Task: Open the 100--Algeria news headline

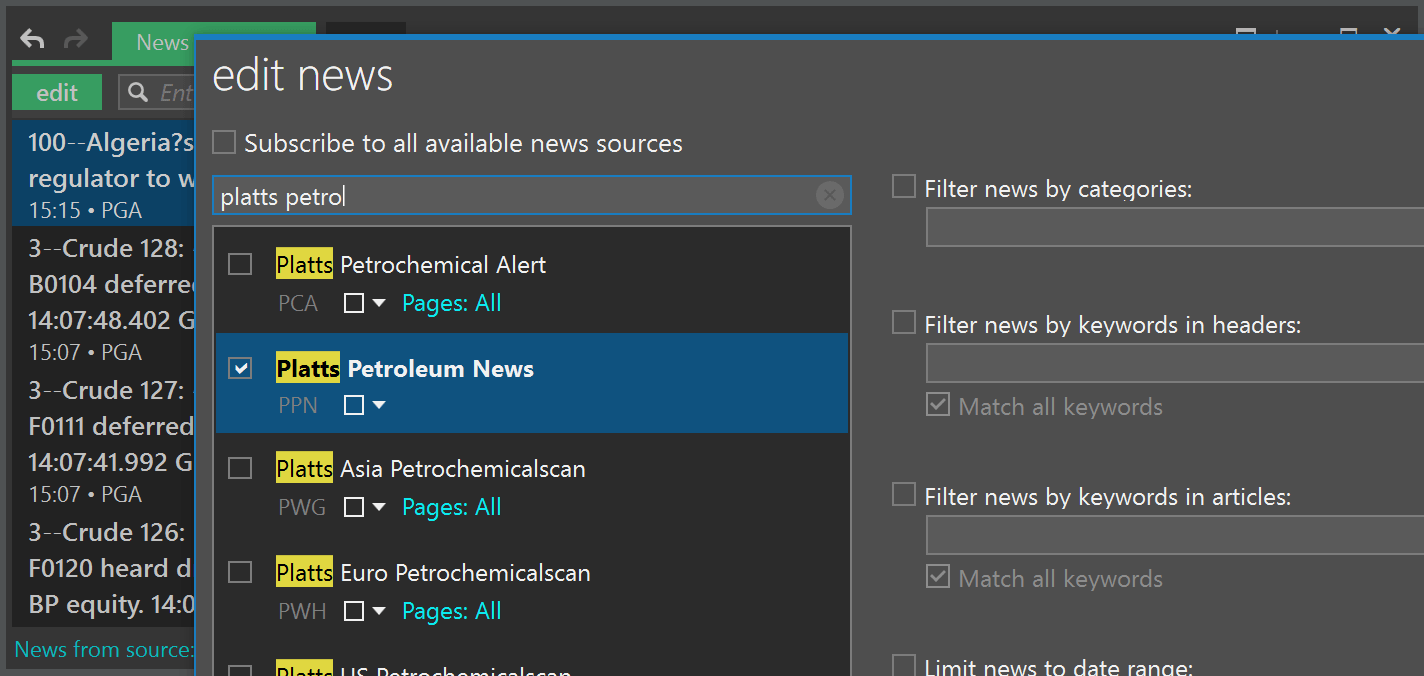Action: [x=103, y=172]
